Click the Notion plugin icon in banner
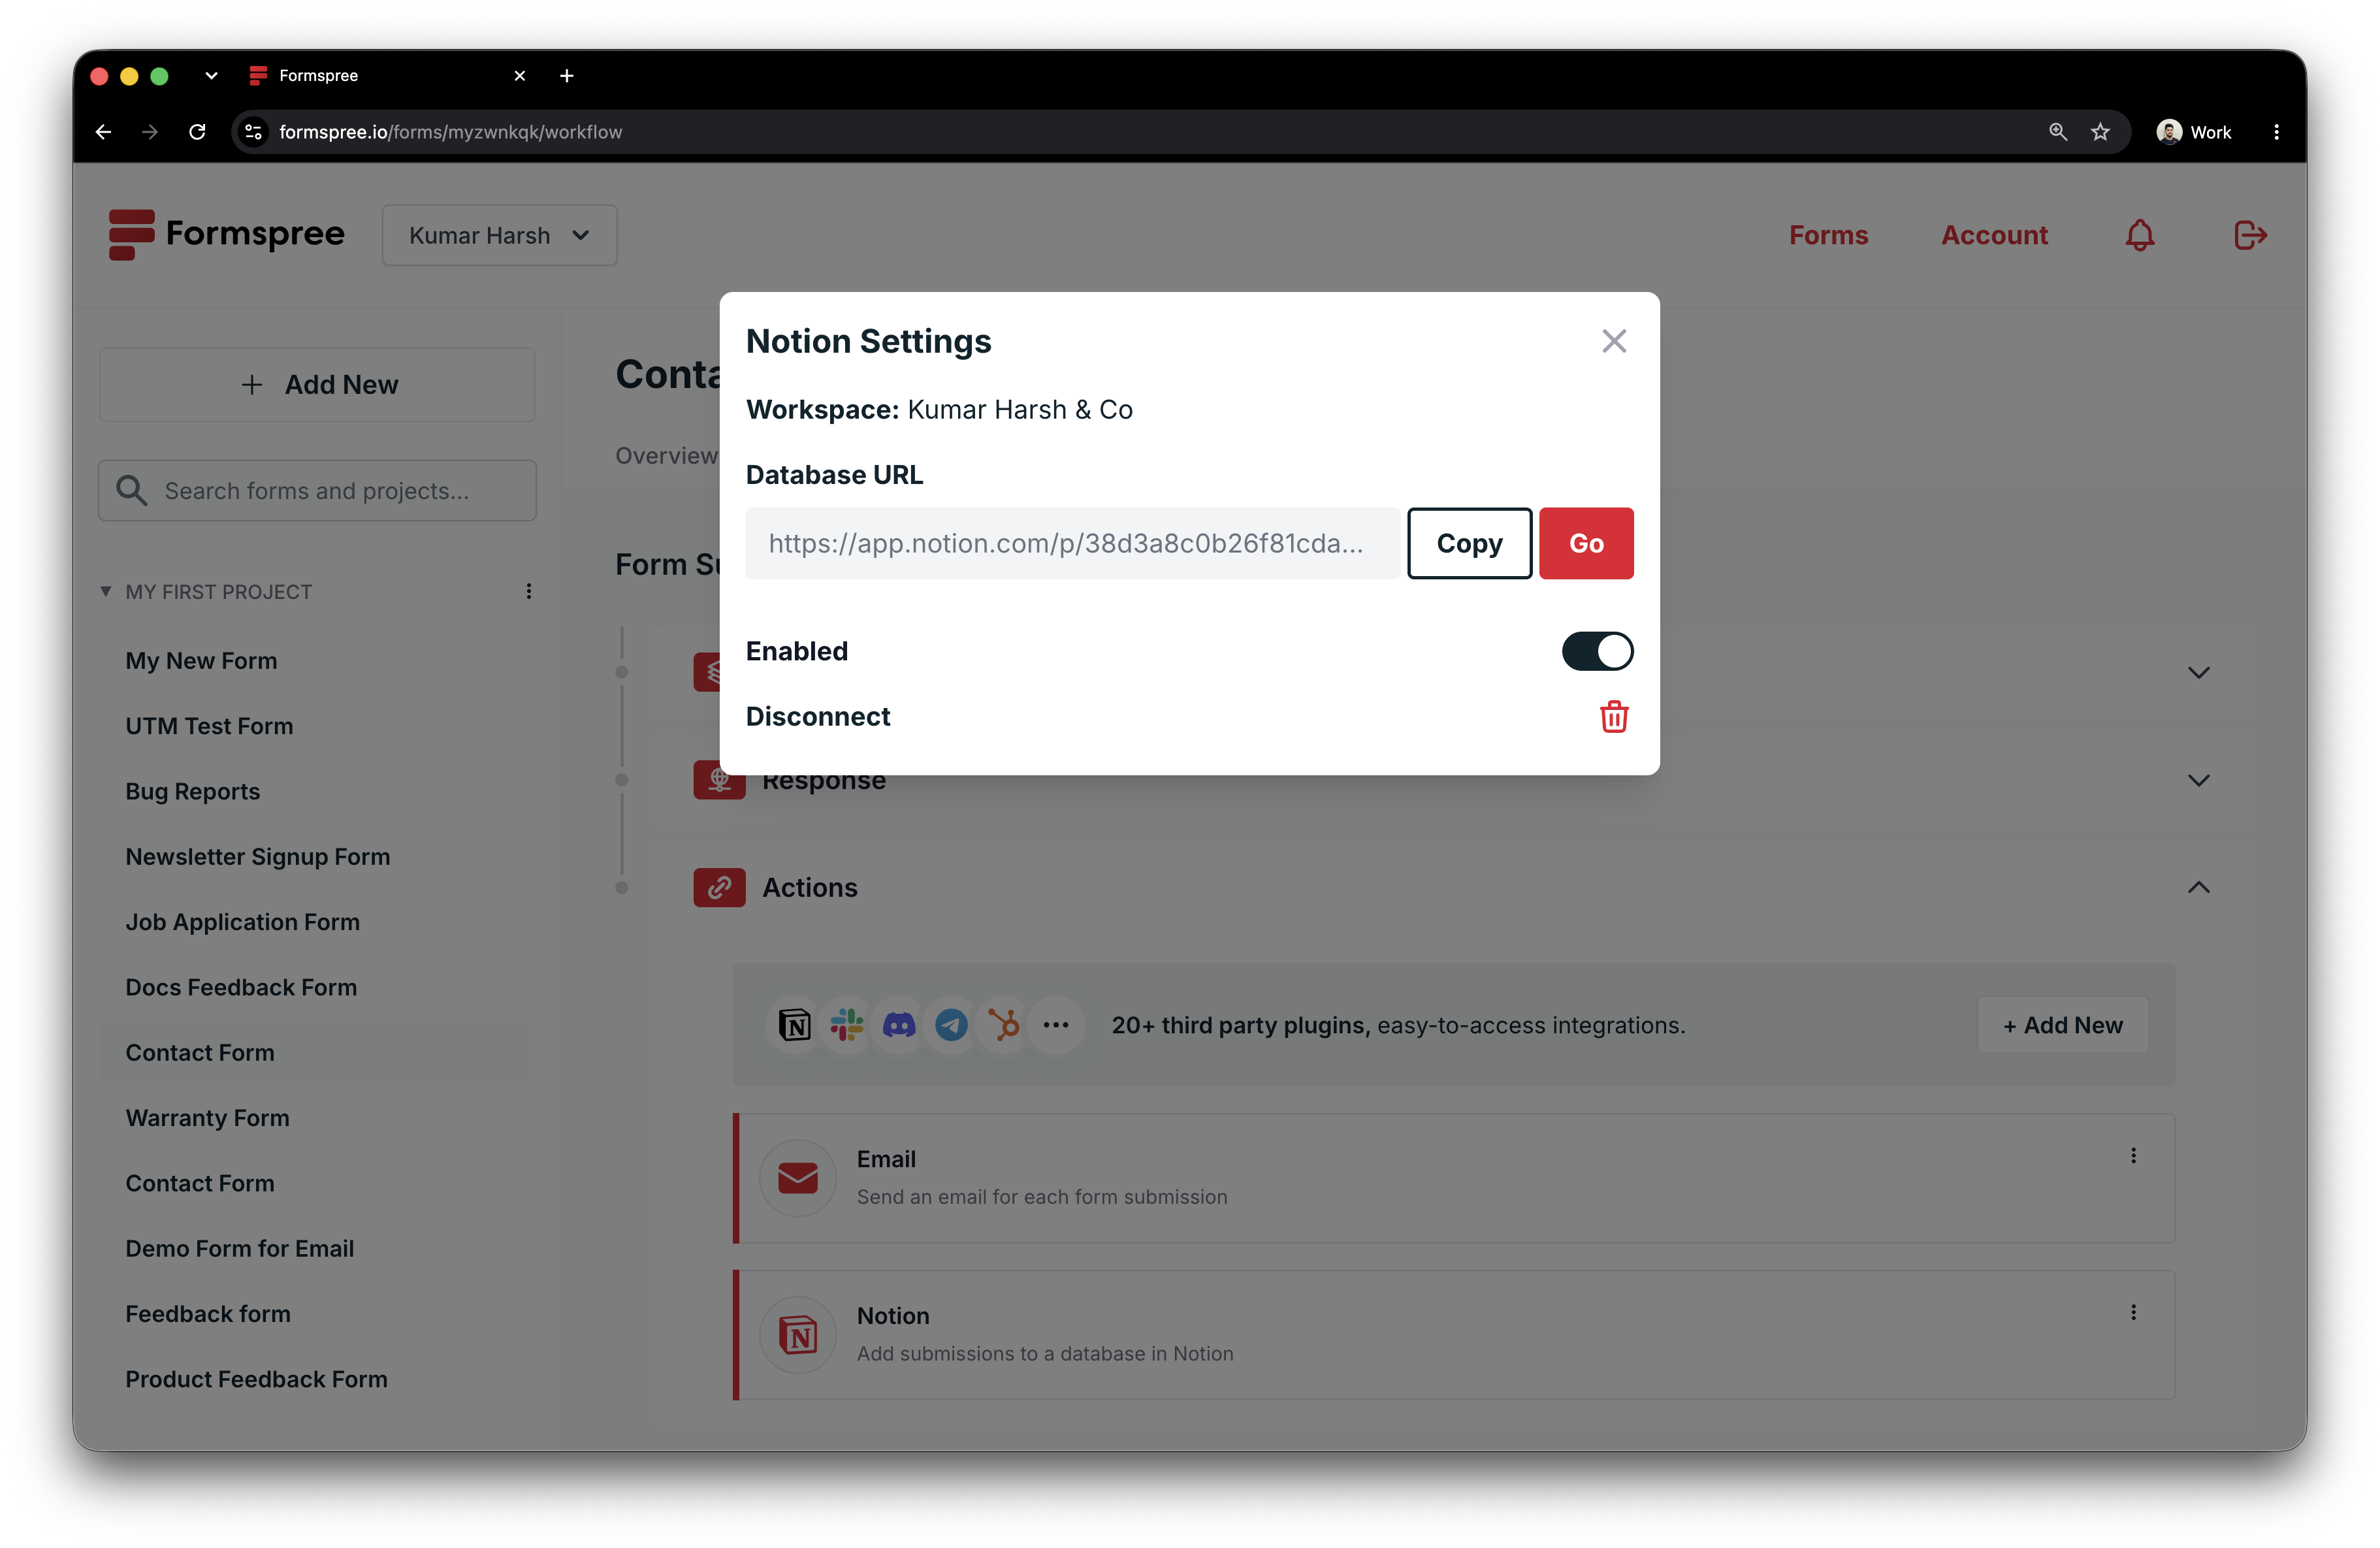The width and height of the screenshot is (2380, 1548). (794, 1025)
